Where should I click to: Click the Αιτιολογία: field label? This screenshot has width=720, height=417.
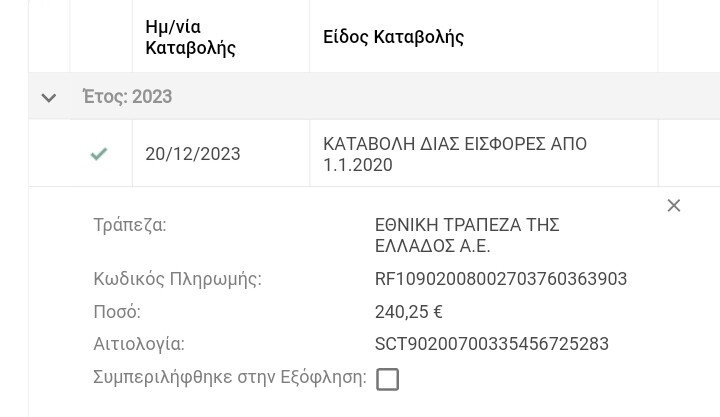[x=139, y=344]
